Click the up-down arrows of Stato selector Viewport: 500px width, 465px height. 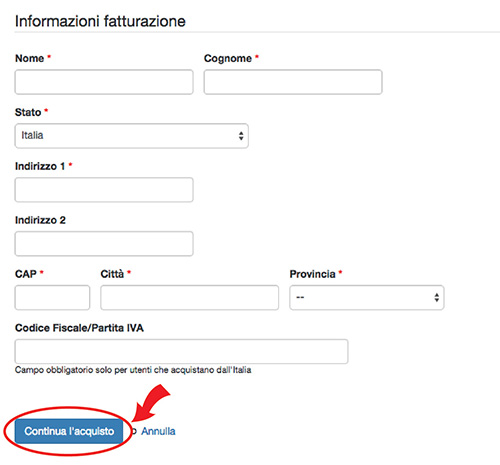(241, 136)
